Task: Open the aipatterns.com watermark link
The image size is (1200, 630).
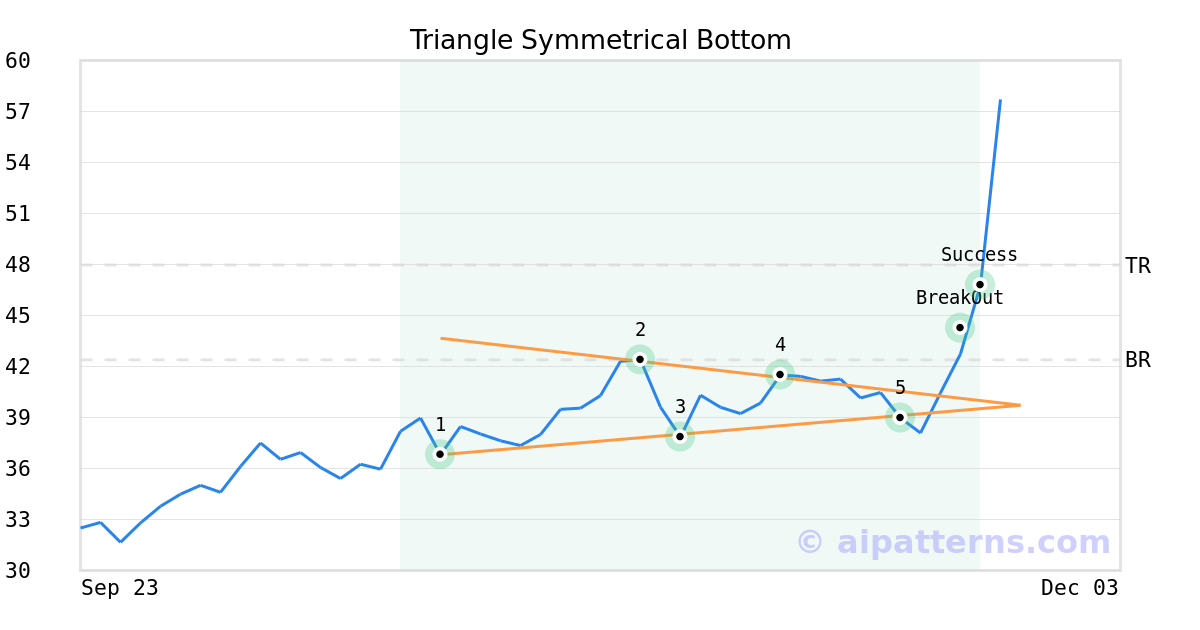Action: (x=953, y=542)
